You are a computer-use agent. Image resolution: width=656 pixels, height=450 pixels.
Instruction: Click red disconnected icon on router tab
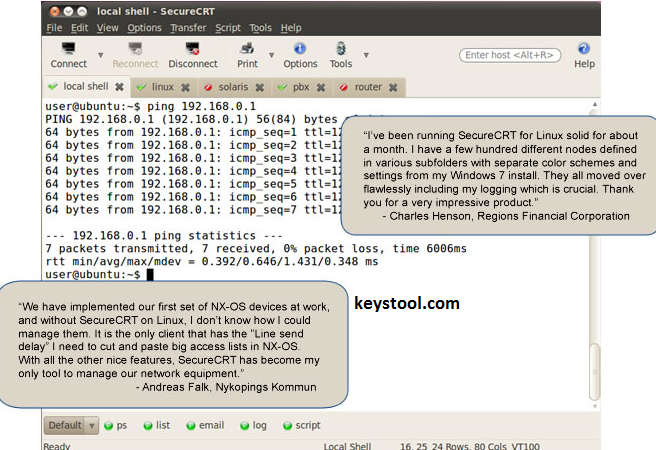coord(343,87)
